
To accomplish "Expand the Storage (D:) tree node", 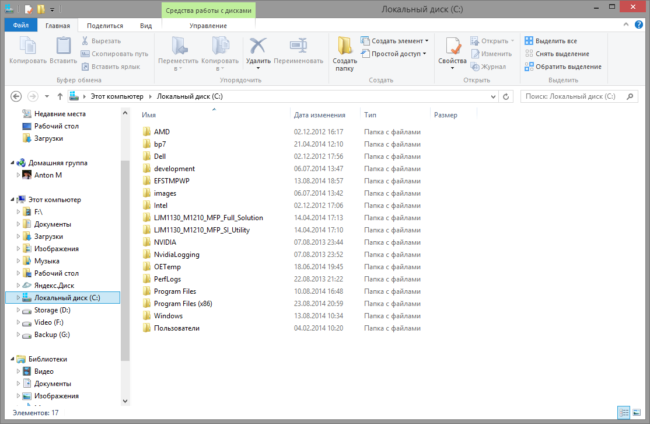I will [x=18, y=310].
